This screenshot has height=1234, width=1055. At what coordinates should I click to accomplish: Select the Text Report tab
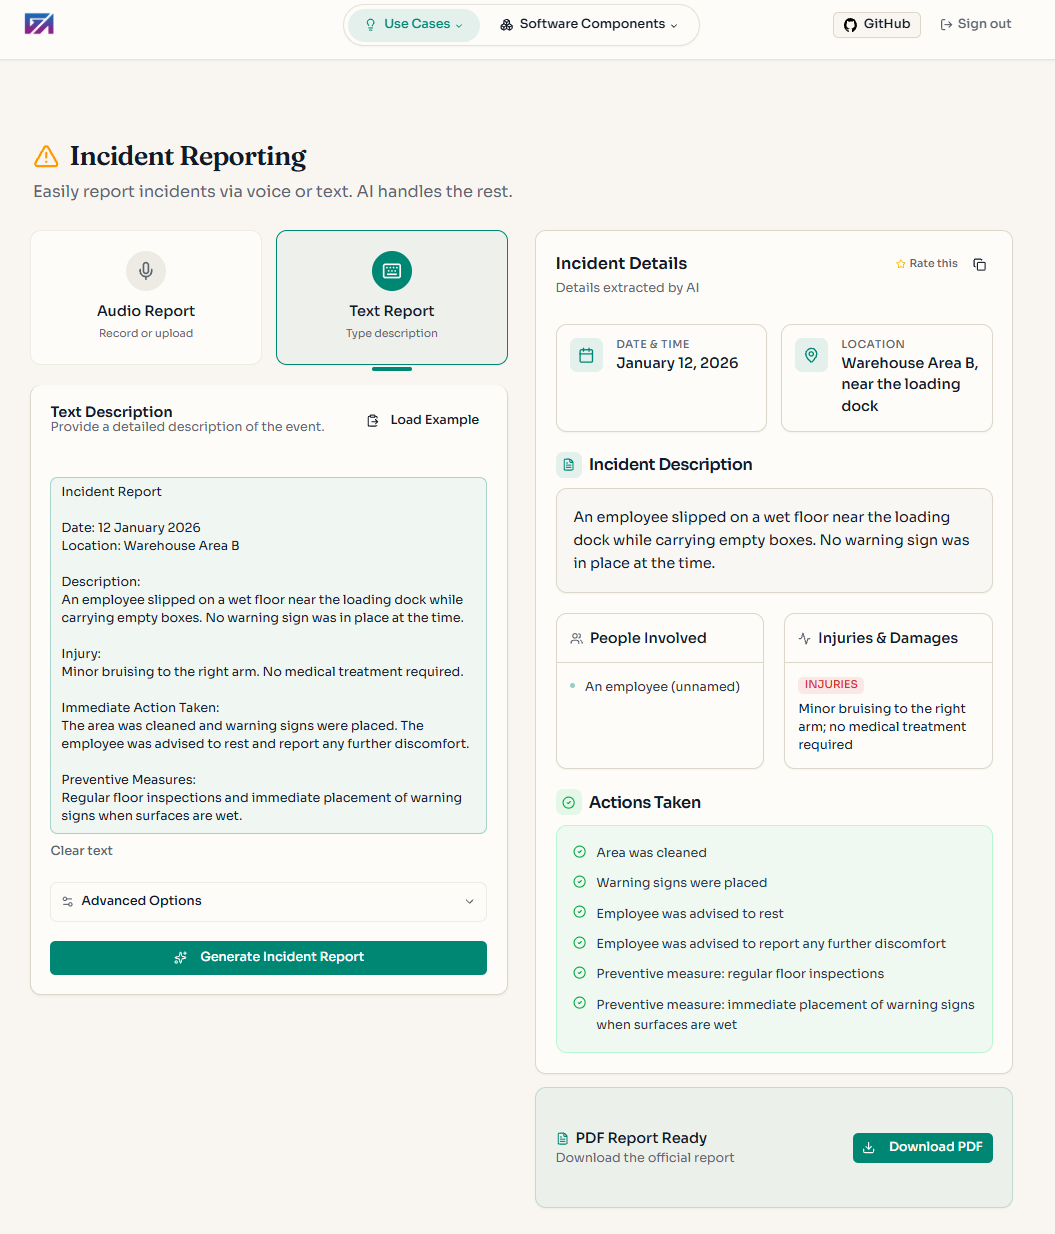tap(391, 297)
